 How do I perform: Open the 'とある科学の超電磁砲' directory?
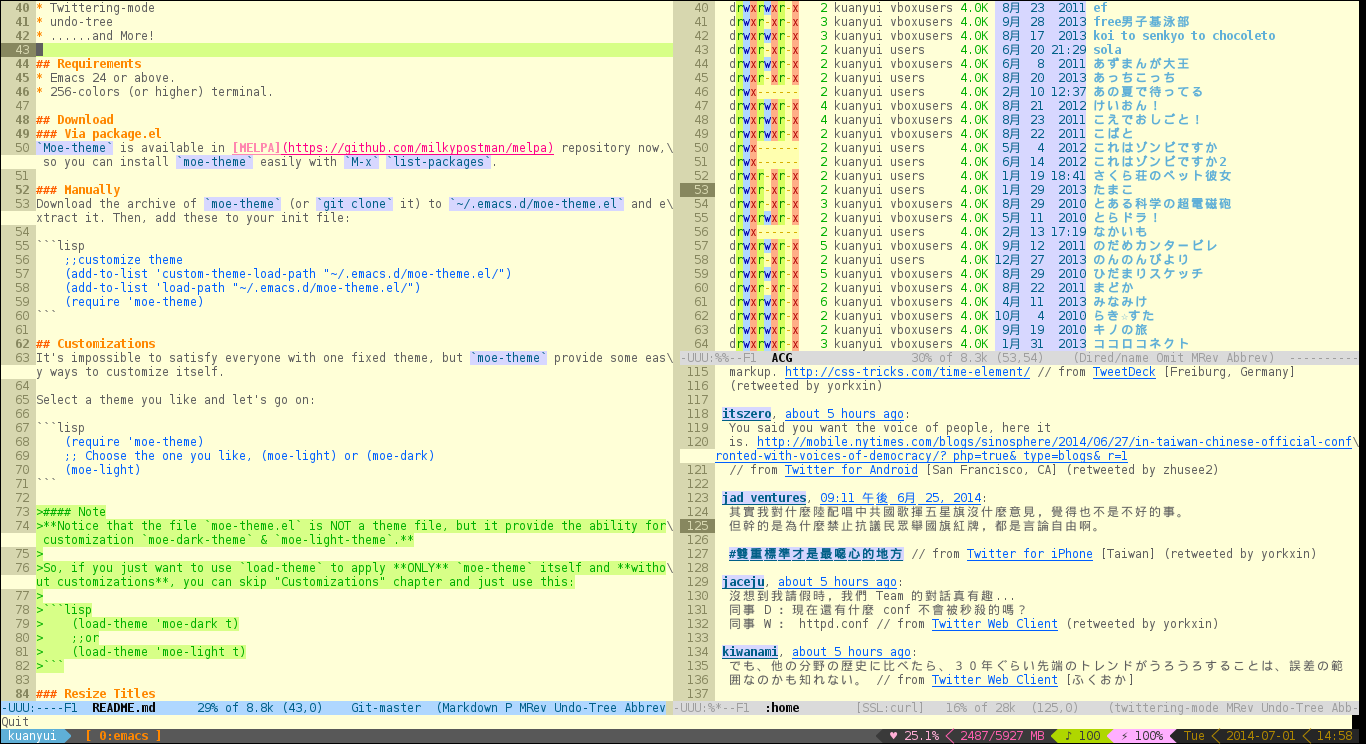pyautogui.click(x=1162, y=204)
